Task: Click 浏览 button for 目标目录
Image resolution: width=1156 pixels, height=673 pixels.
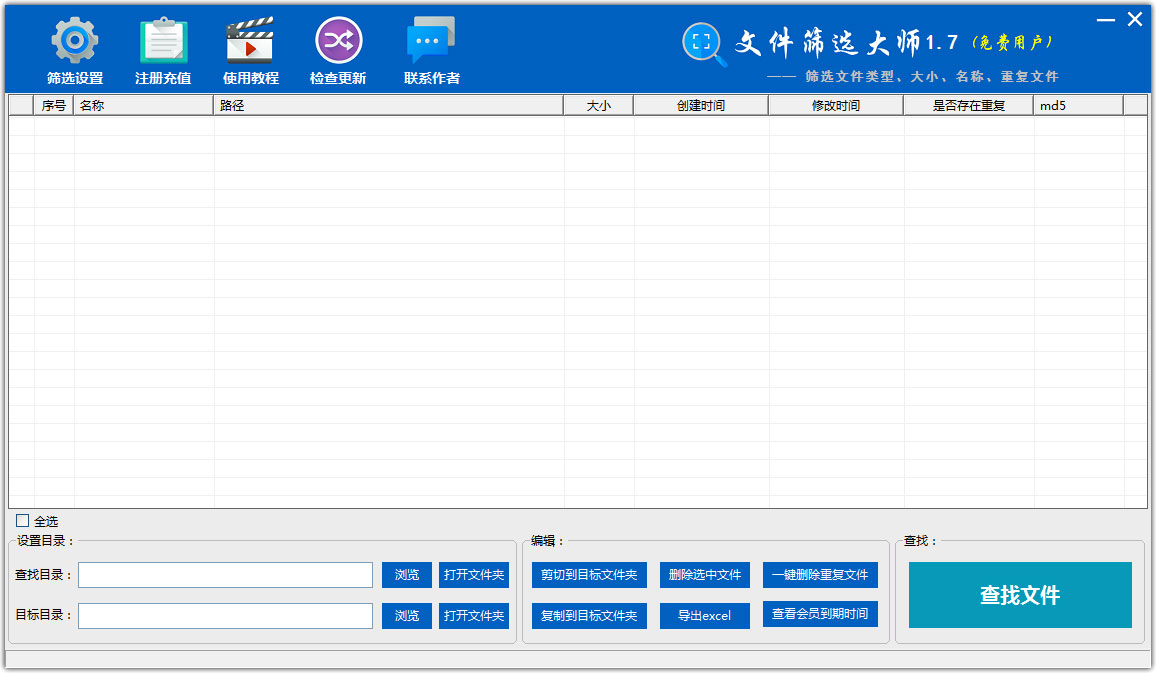Action: (407, 616)
